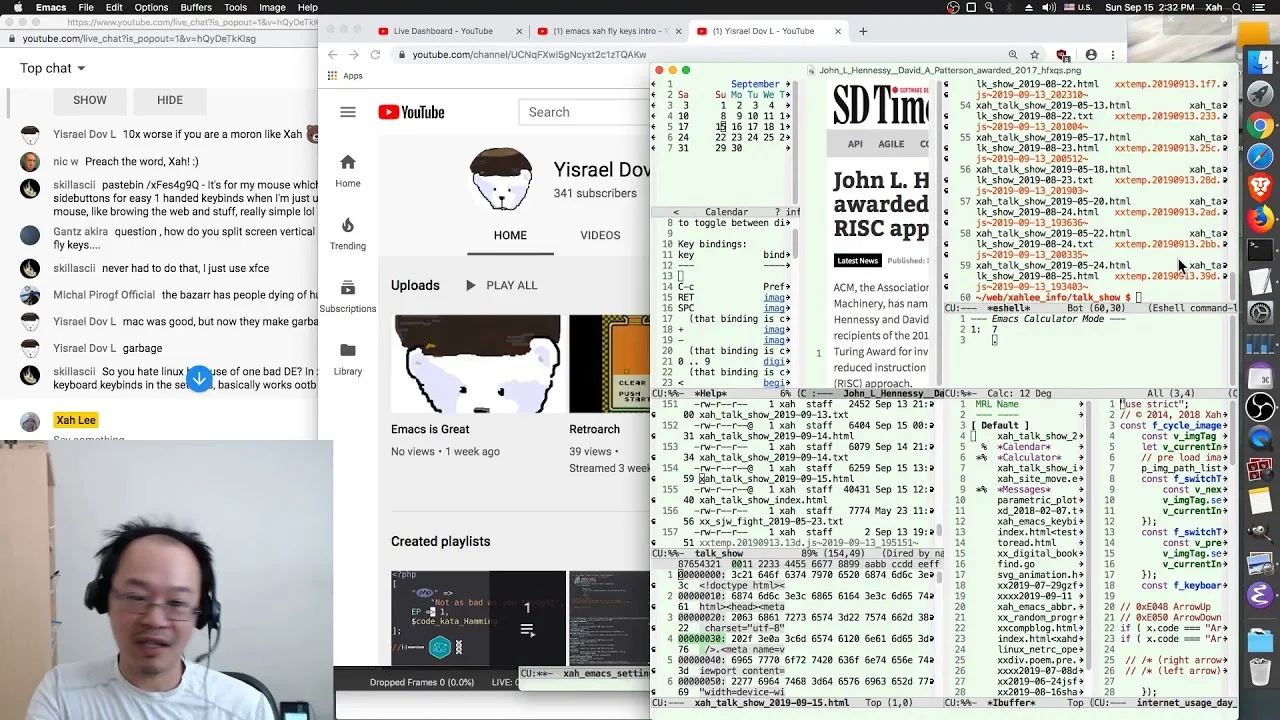Open the Emacs Buffers menu
1280x720 pixels.
(x=196, y=7)
